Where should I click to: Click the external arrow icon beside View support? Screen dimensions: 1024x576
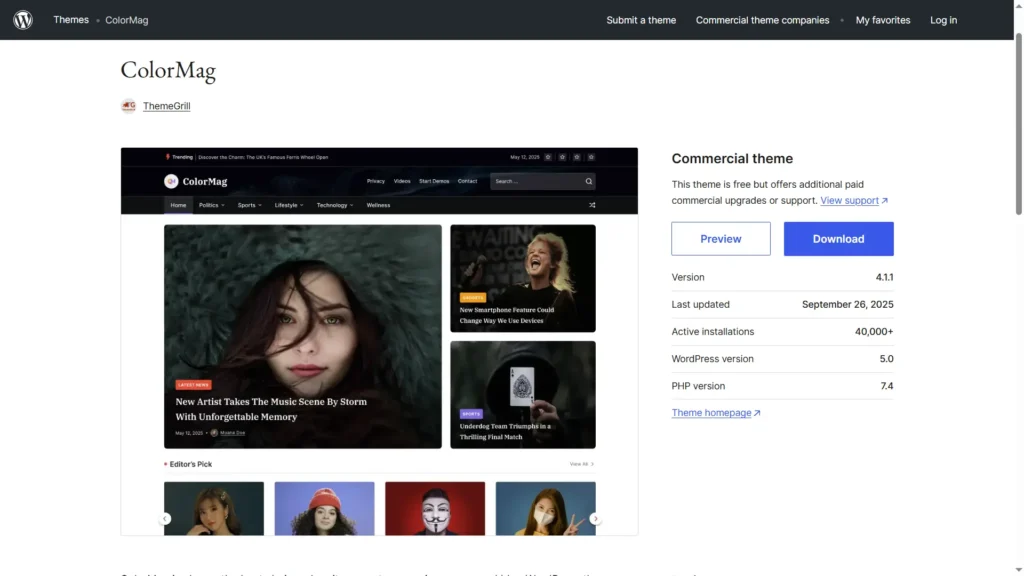tap(884, 200)
